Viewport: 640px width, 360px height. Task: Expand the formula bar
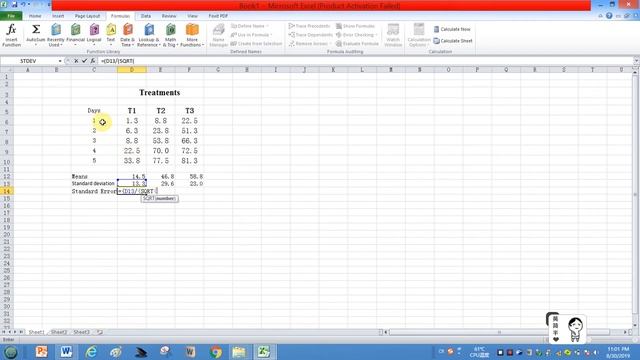[636, 61]
